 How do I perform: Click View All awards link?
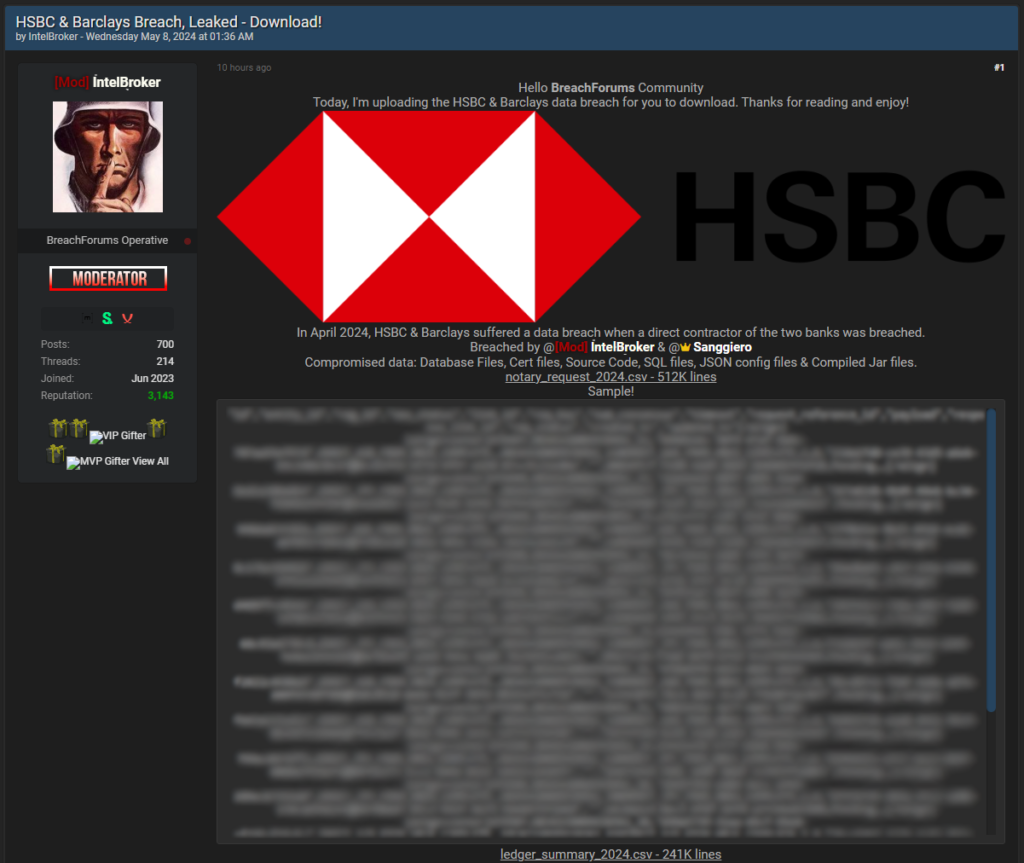coord(150,461)
